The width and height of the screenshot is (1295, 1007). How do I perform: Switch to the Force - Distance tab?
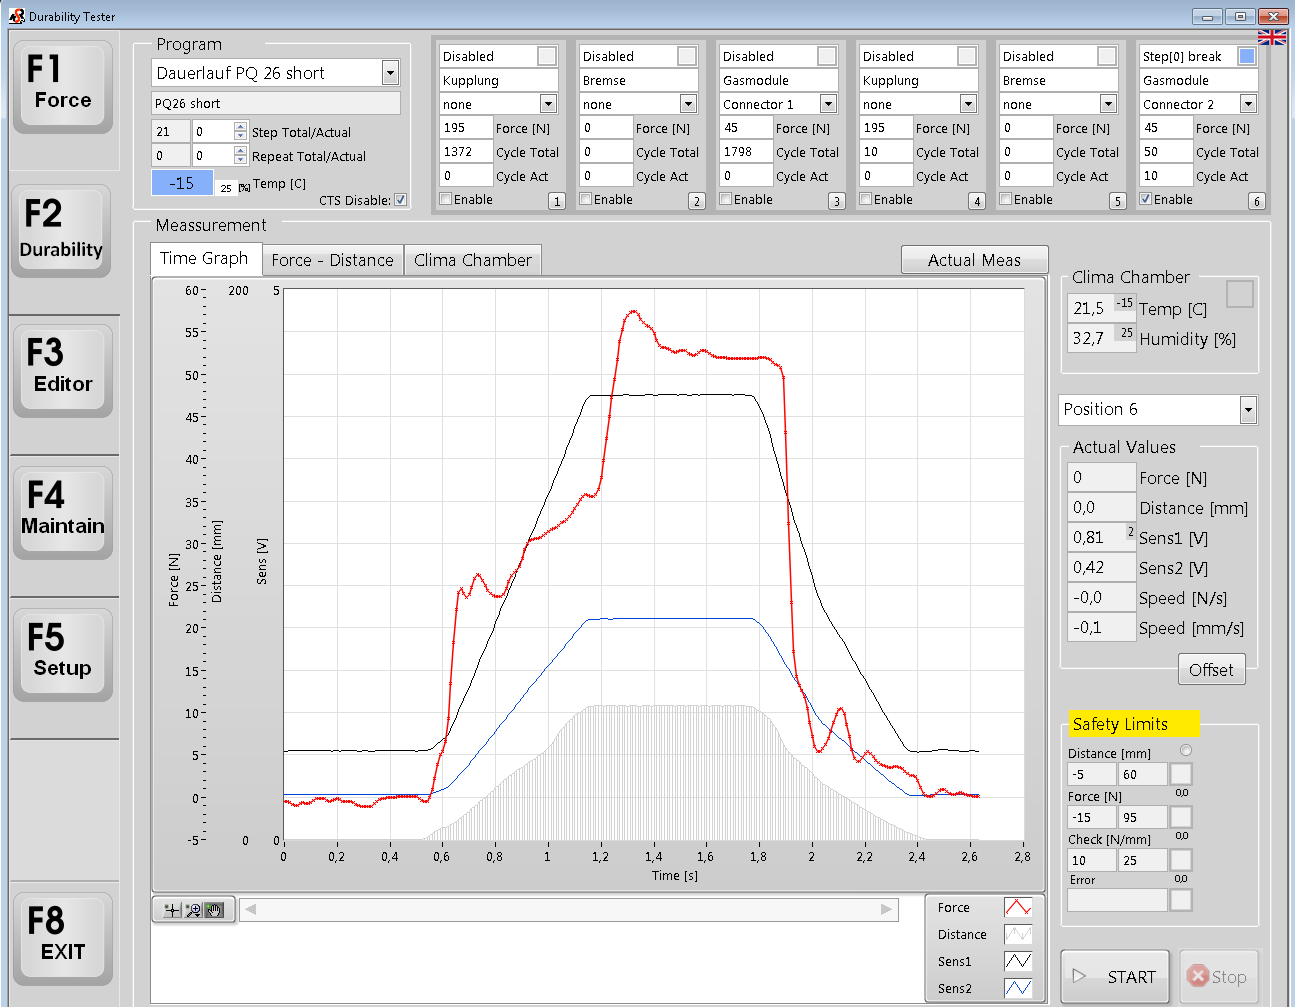pos(333,260)
